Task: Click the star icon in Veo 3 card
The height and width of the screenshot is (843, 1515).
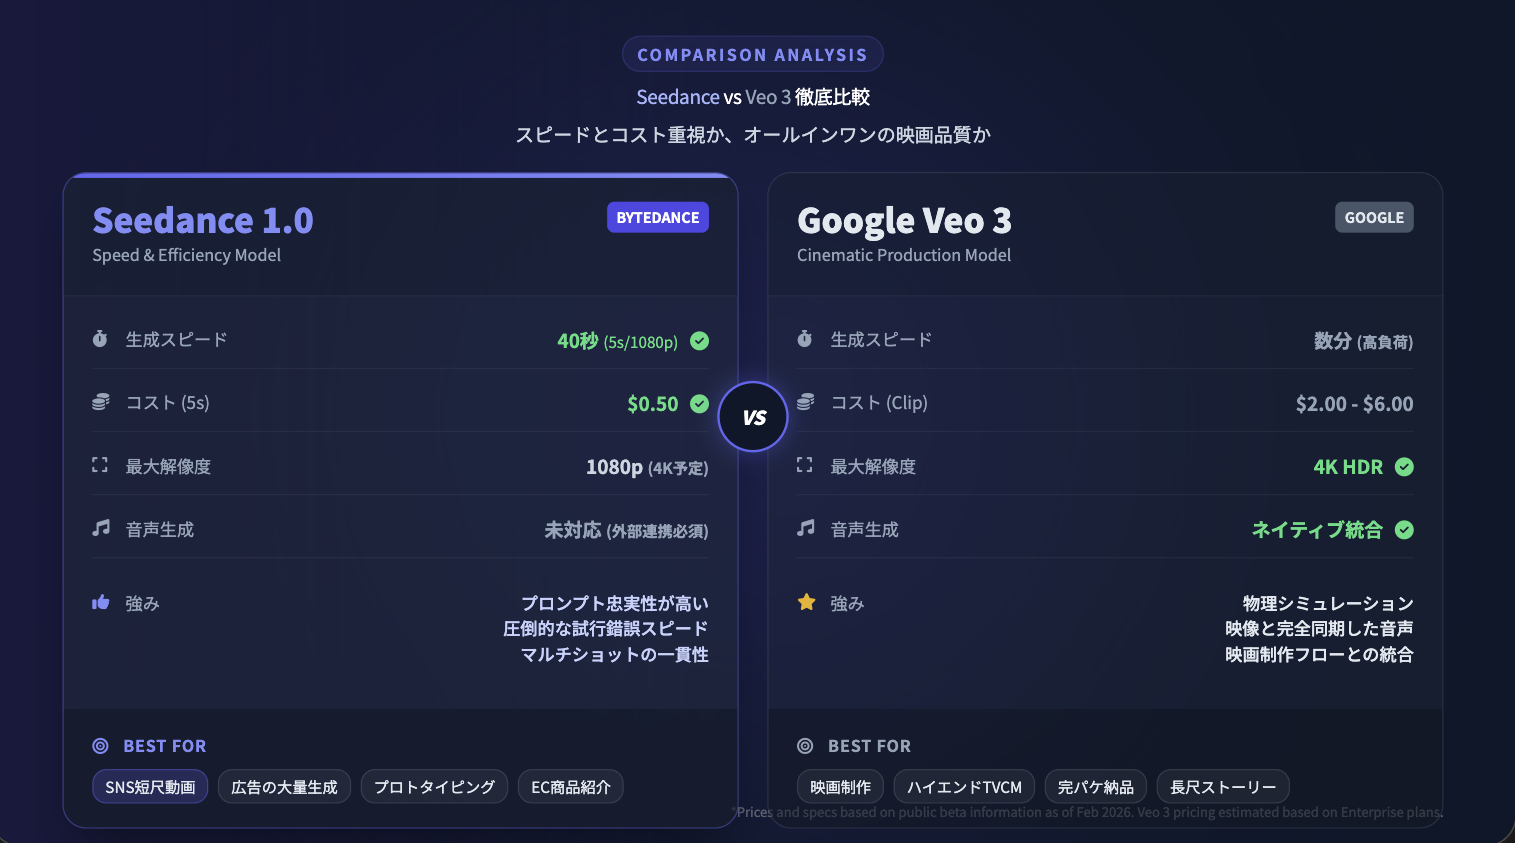Action: pos(806,602)
